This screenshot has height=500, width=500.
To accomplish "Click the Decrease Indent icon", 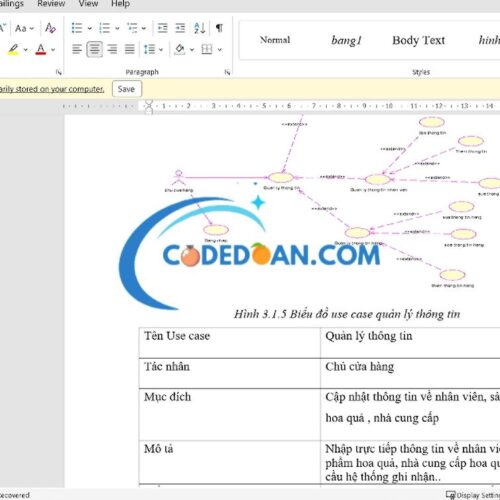I will pyautogui.click(x=162, y=28).
